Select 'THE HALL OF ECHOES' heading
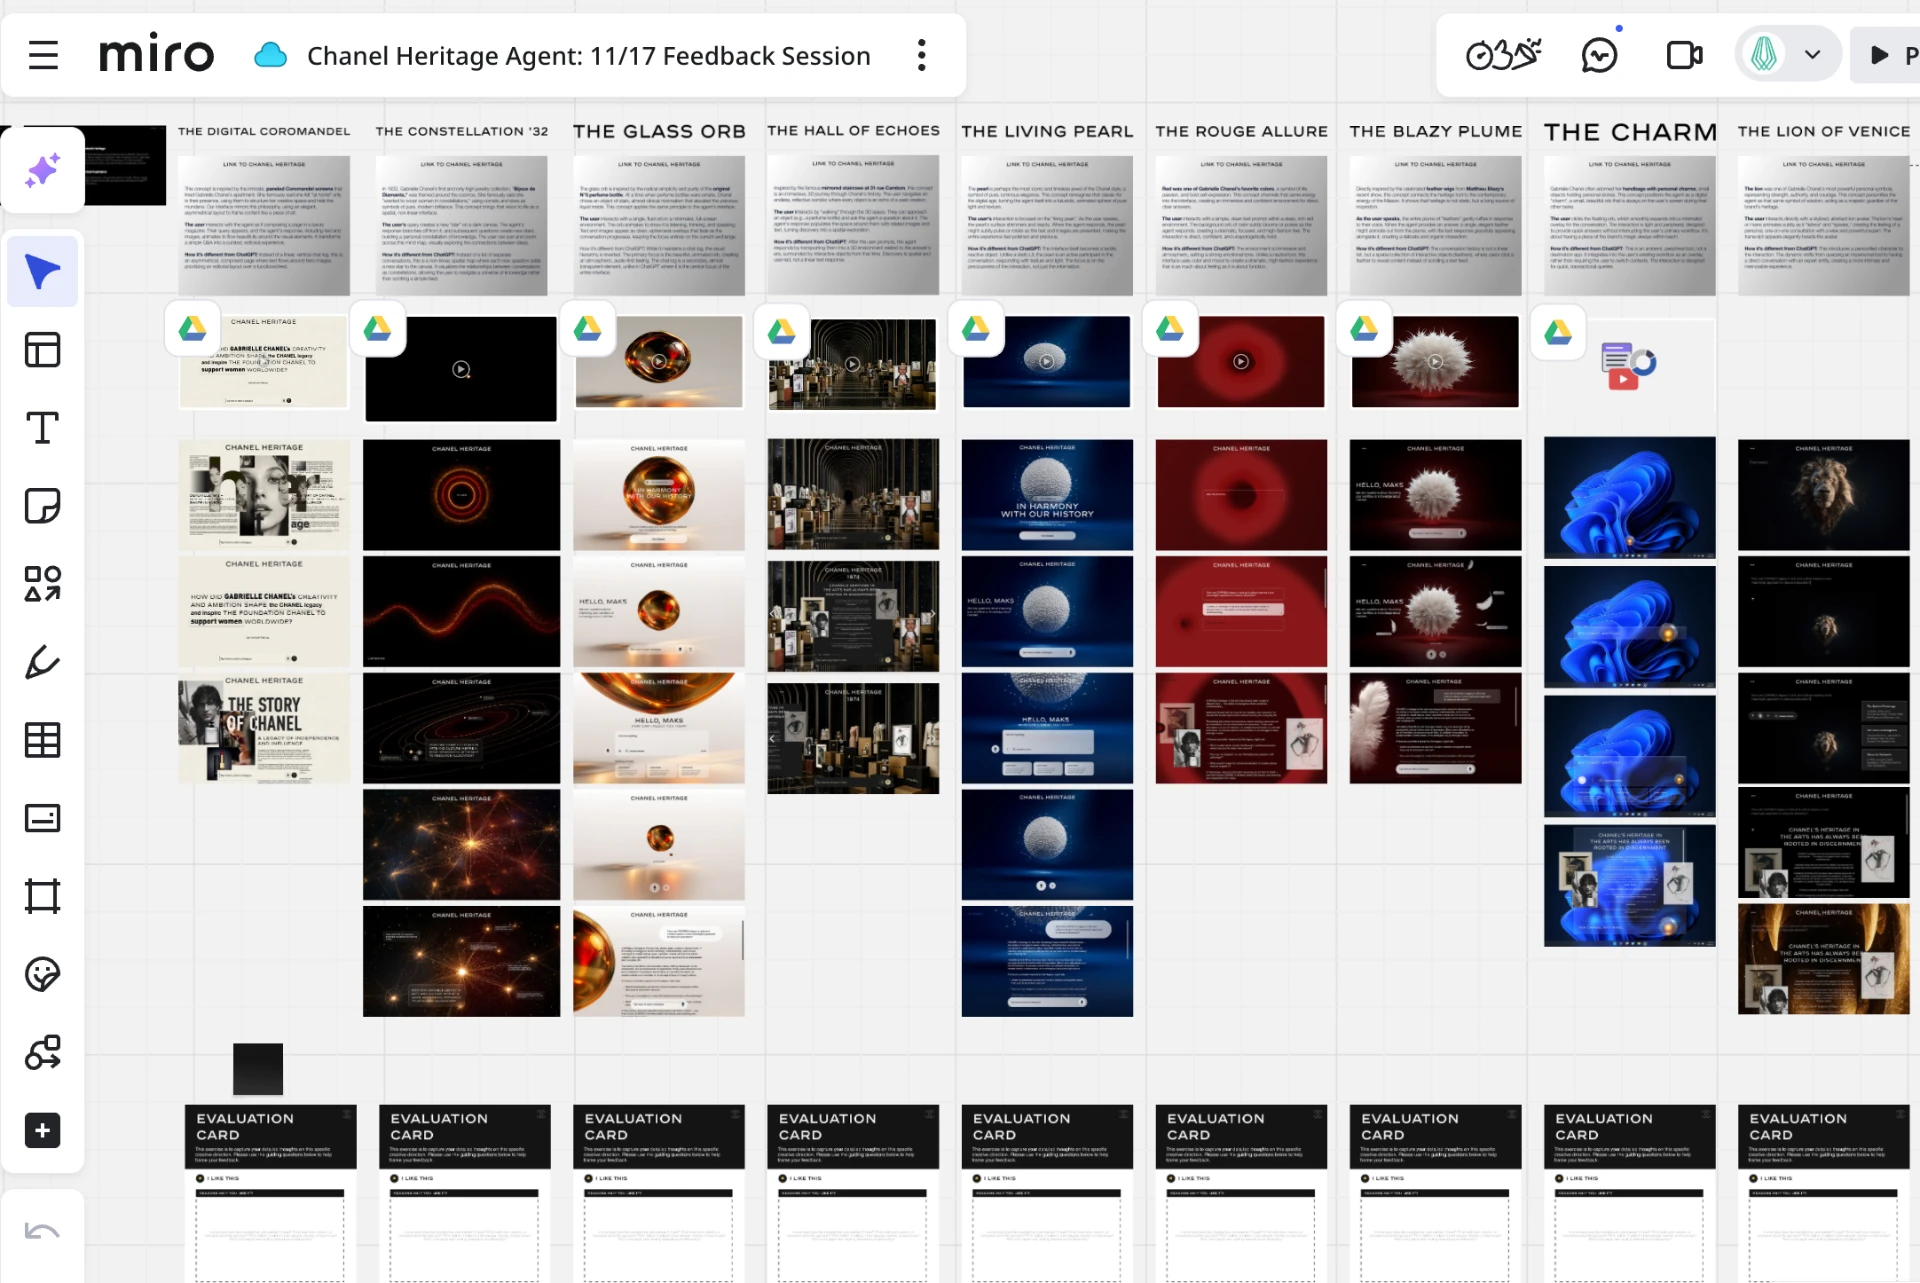Screen dimensions: 1920x1283 pos(853,130)
